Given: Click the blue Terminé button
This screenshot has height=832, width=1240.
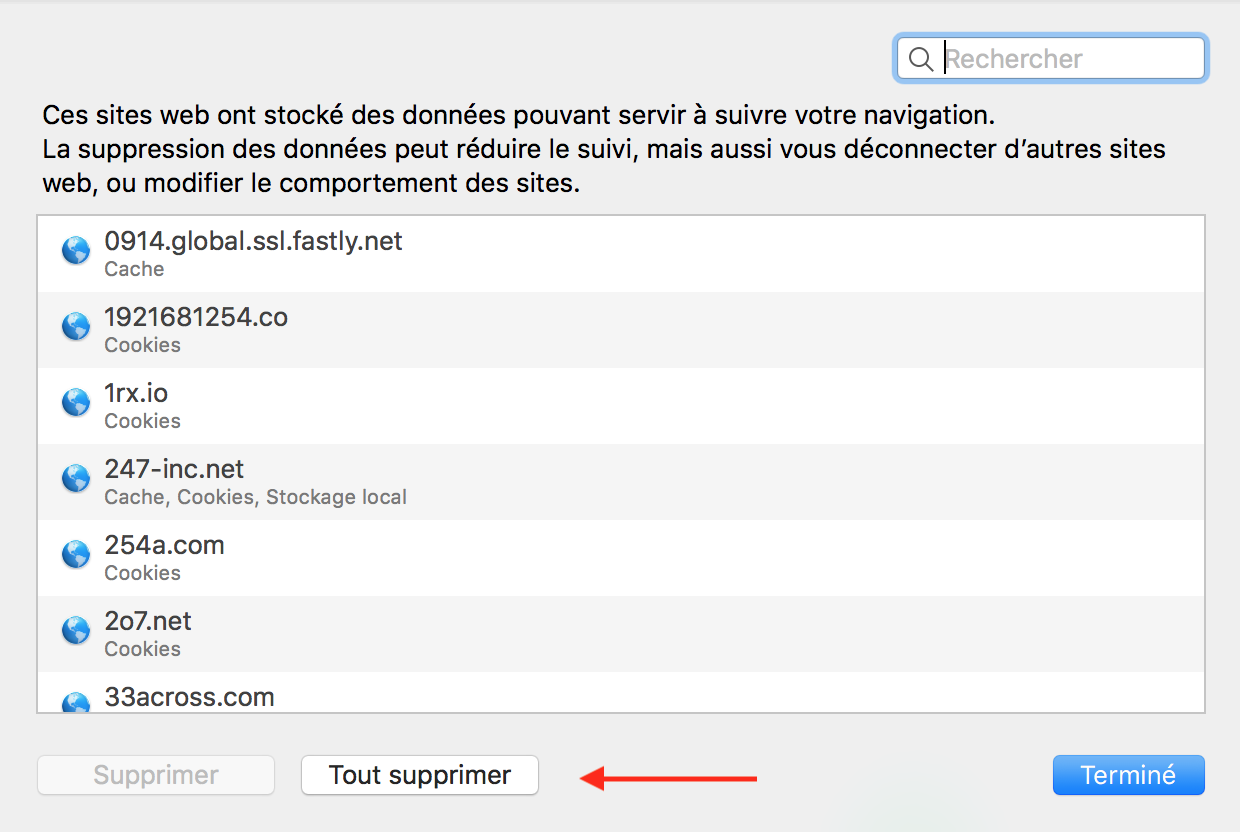Looking at the screenshot, I should [x=1129, y=775].
